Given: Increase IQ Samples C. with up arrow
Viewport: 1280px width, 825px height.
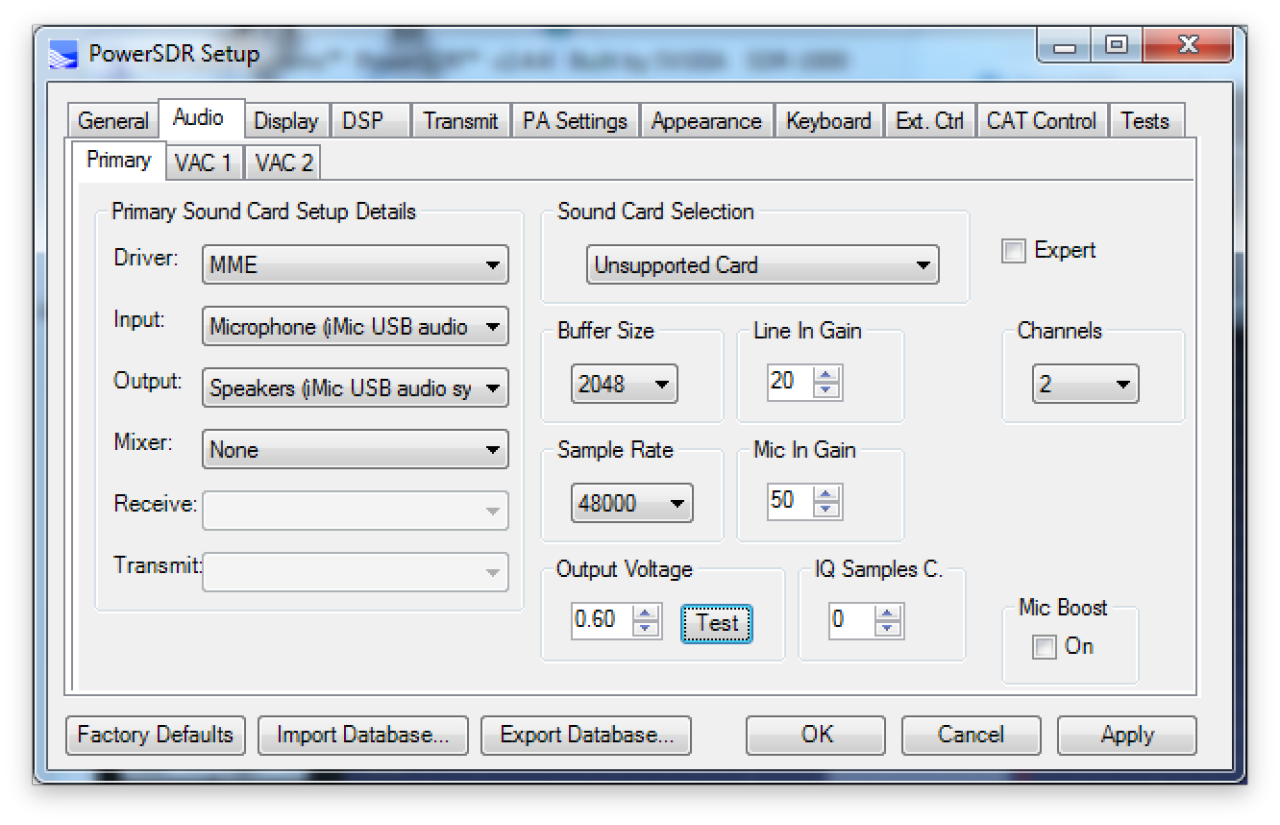Looking at the screenshot, I should coord(887,613).
